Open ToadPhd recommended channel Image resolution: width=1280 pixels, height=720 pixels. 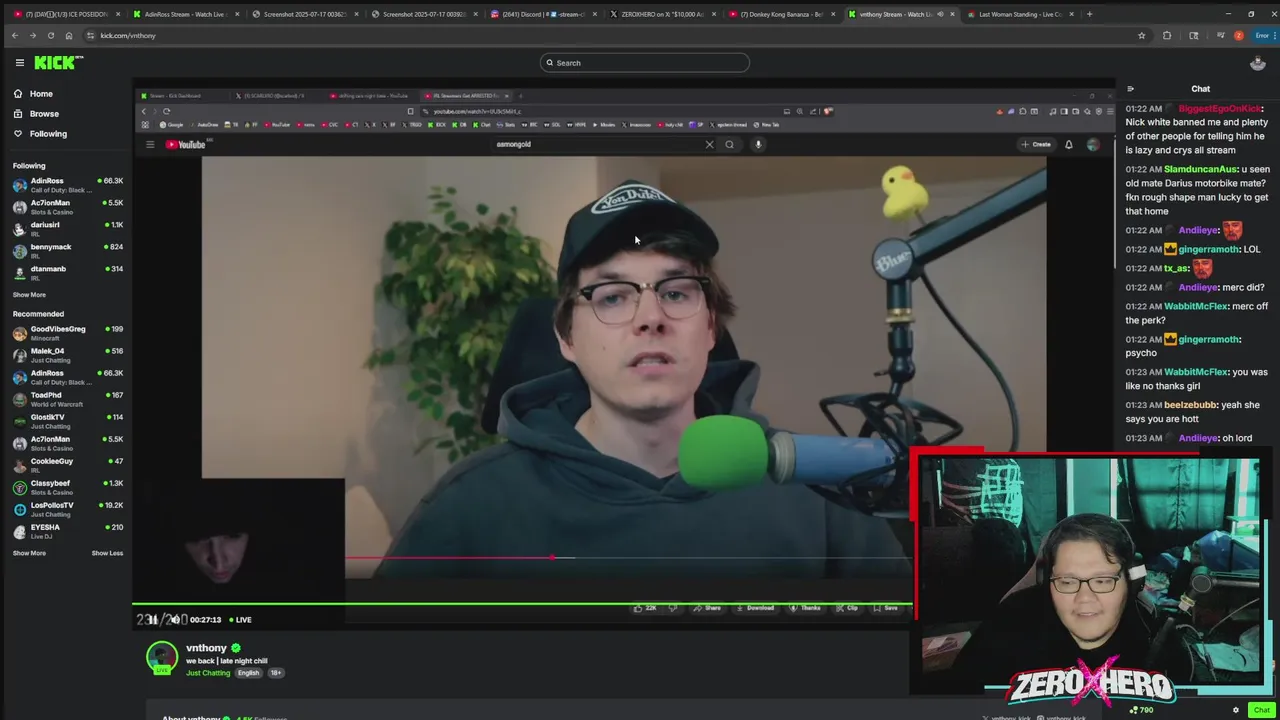point(68,399)
